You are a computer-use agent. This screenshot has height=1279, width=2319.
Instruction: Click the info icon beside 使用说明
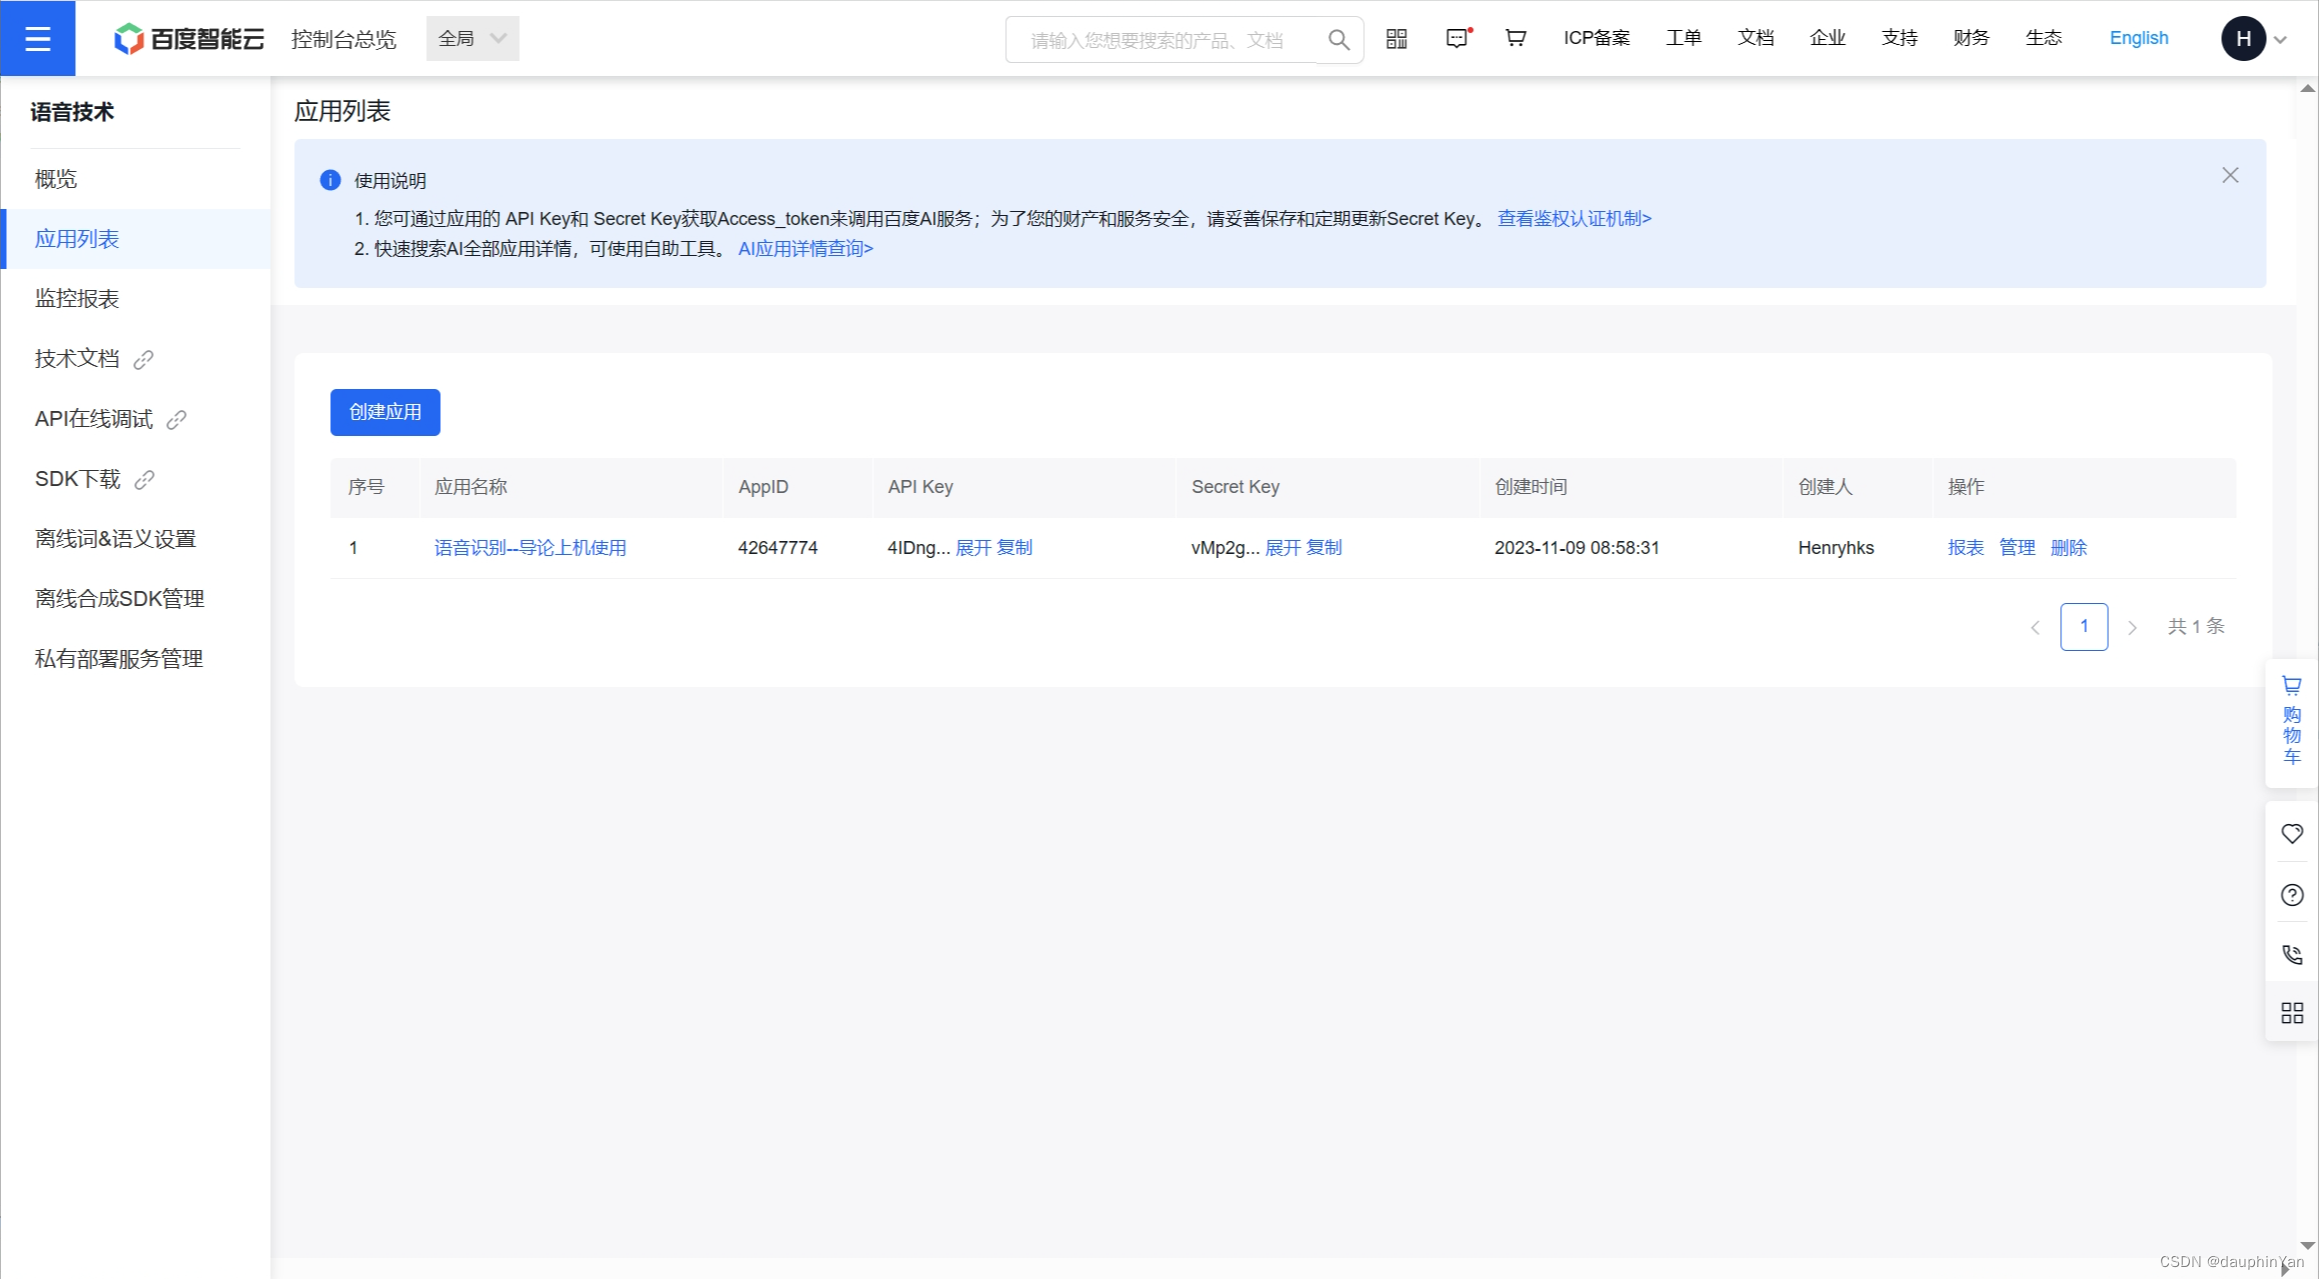[330, 180]
